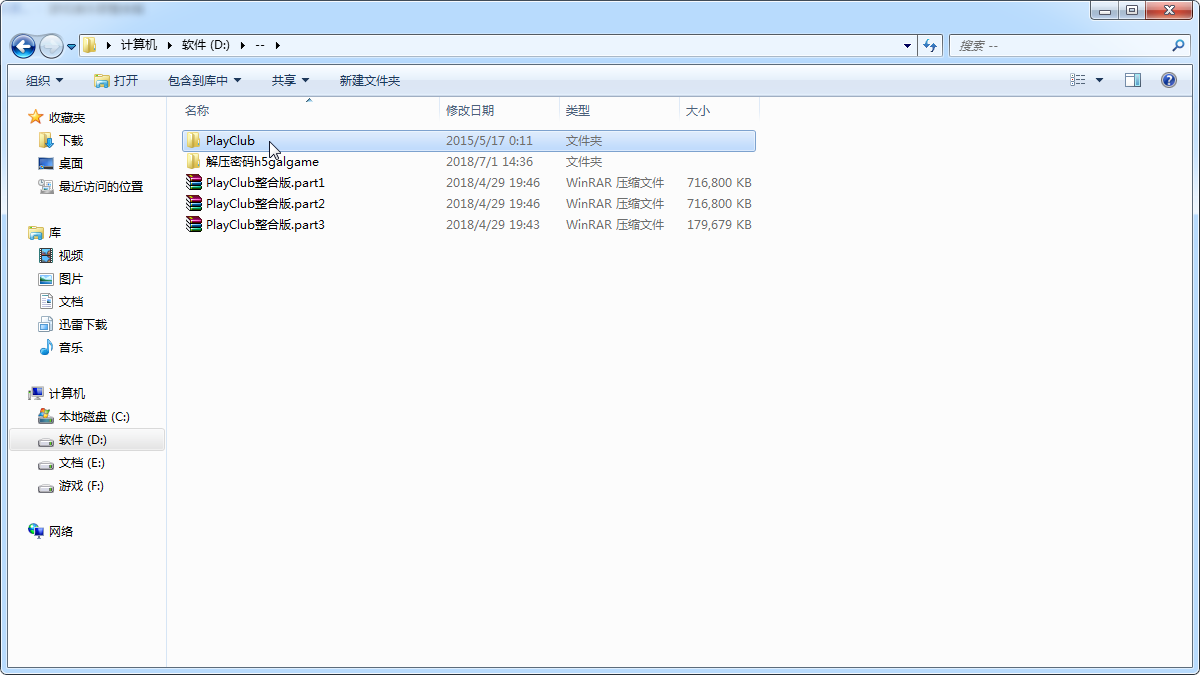Open the 迅雷下载 library
Screen dimensions: 1200x675
coord(83,325)
